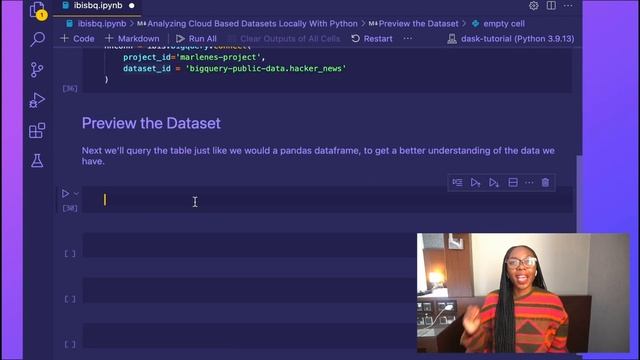Image resolution: width=640 pixels, height=360 pixels.
Task: Select the dask-tutorial Python kernel picker
Action: tap(511, 39)
